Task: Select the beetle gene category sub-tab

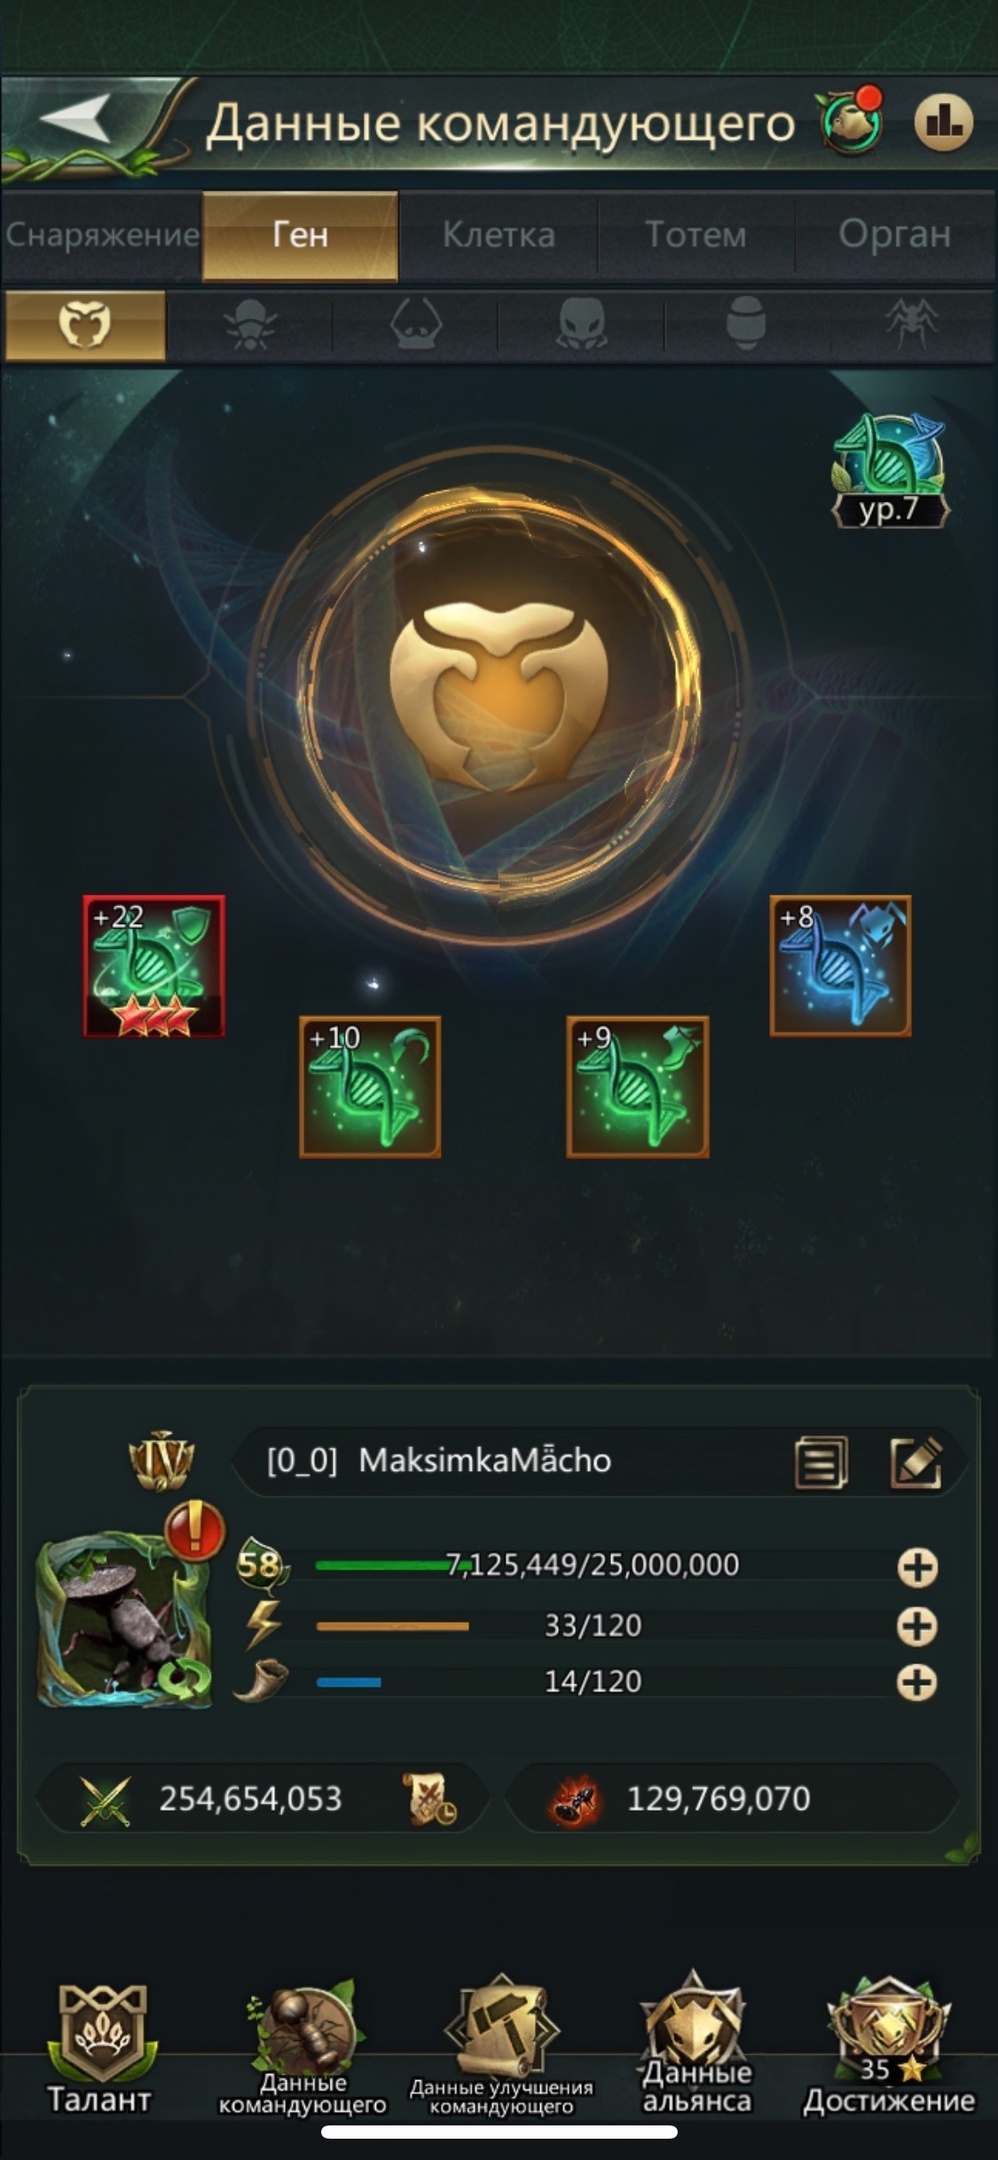Action: [x=249, y=325]
